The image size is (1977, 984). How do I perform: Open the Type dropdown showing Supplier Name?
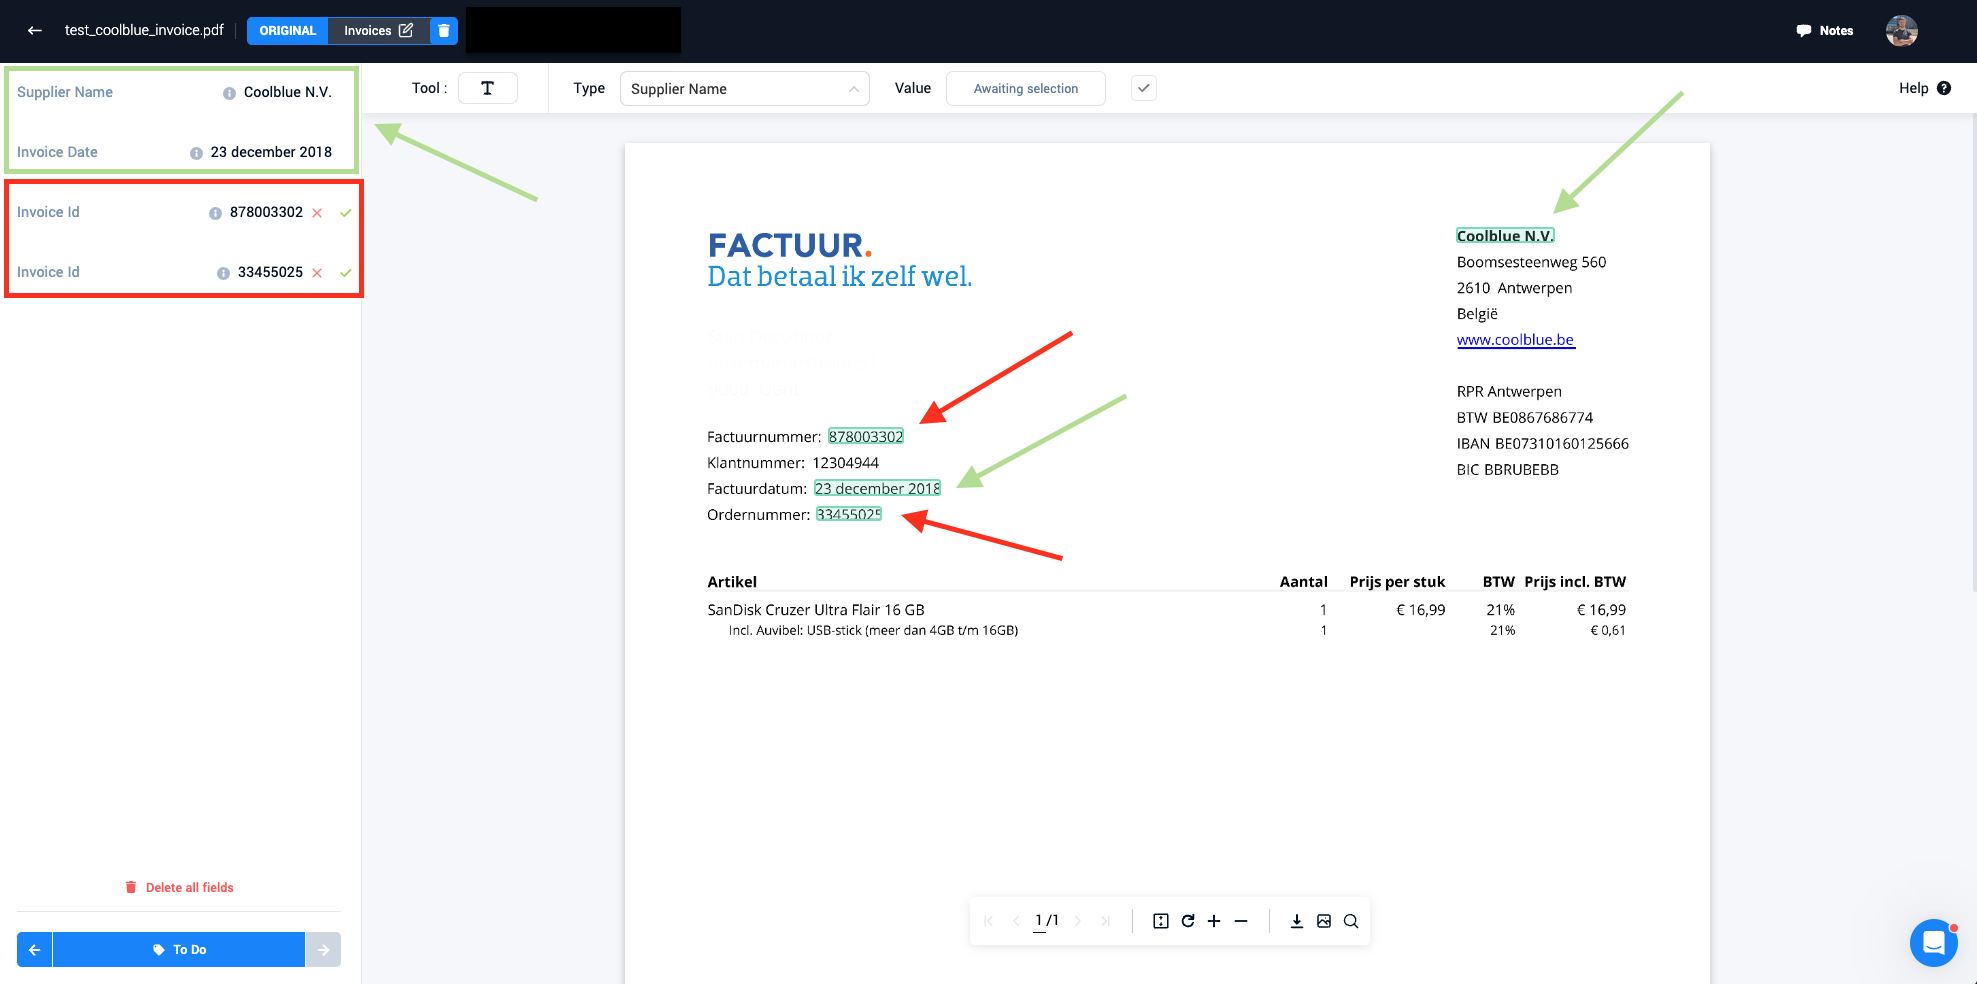744,89
